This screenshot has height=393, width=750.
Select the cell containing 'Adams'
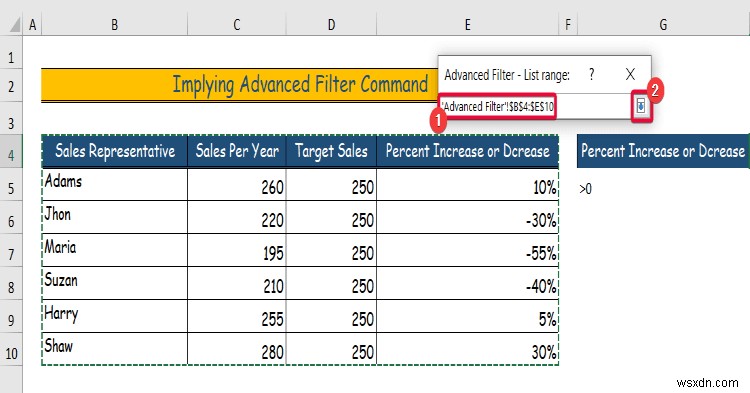coord(115,184)
